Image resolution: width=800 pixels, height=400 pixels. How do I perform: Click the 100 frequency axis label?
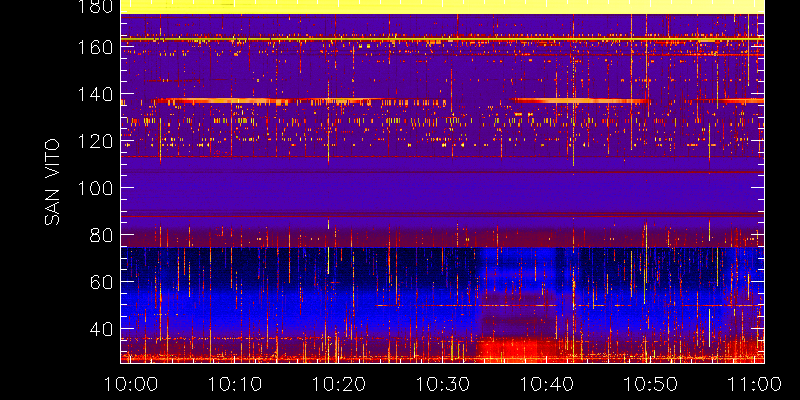click(x=95, y=188)
